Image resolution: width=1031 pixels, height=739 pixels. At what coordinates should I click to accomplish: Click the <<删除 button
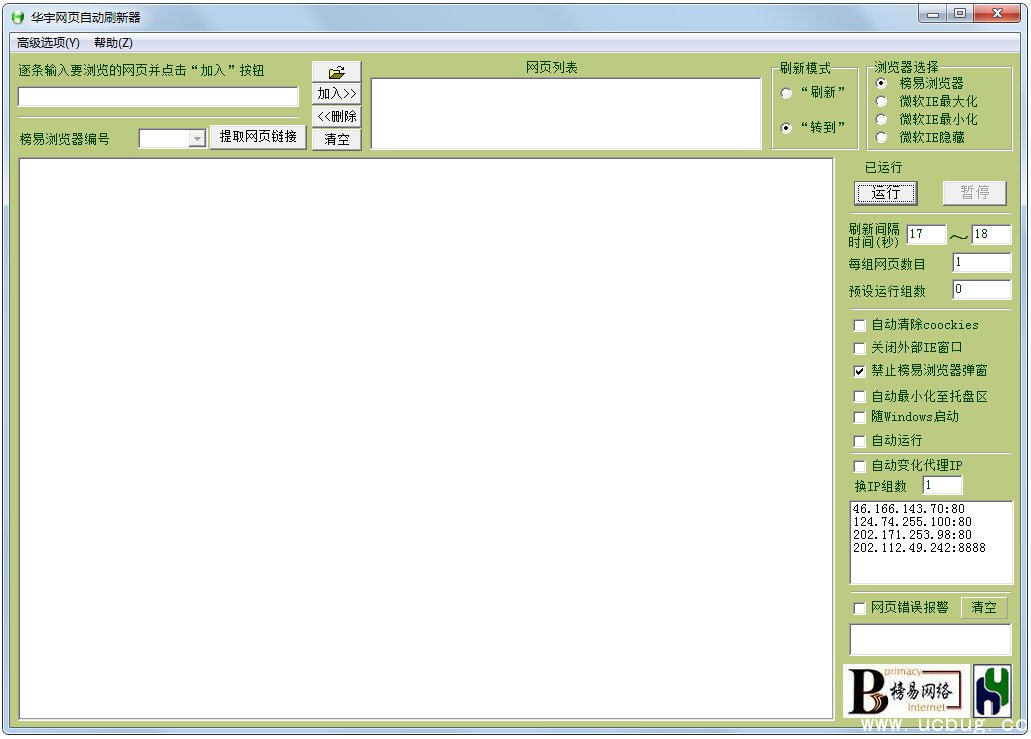coord(336,116)
